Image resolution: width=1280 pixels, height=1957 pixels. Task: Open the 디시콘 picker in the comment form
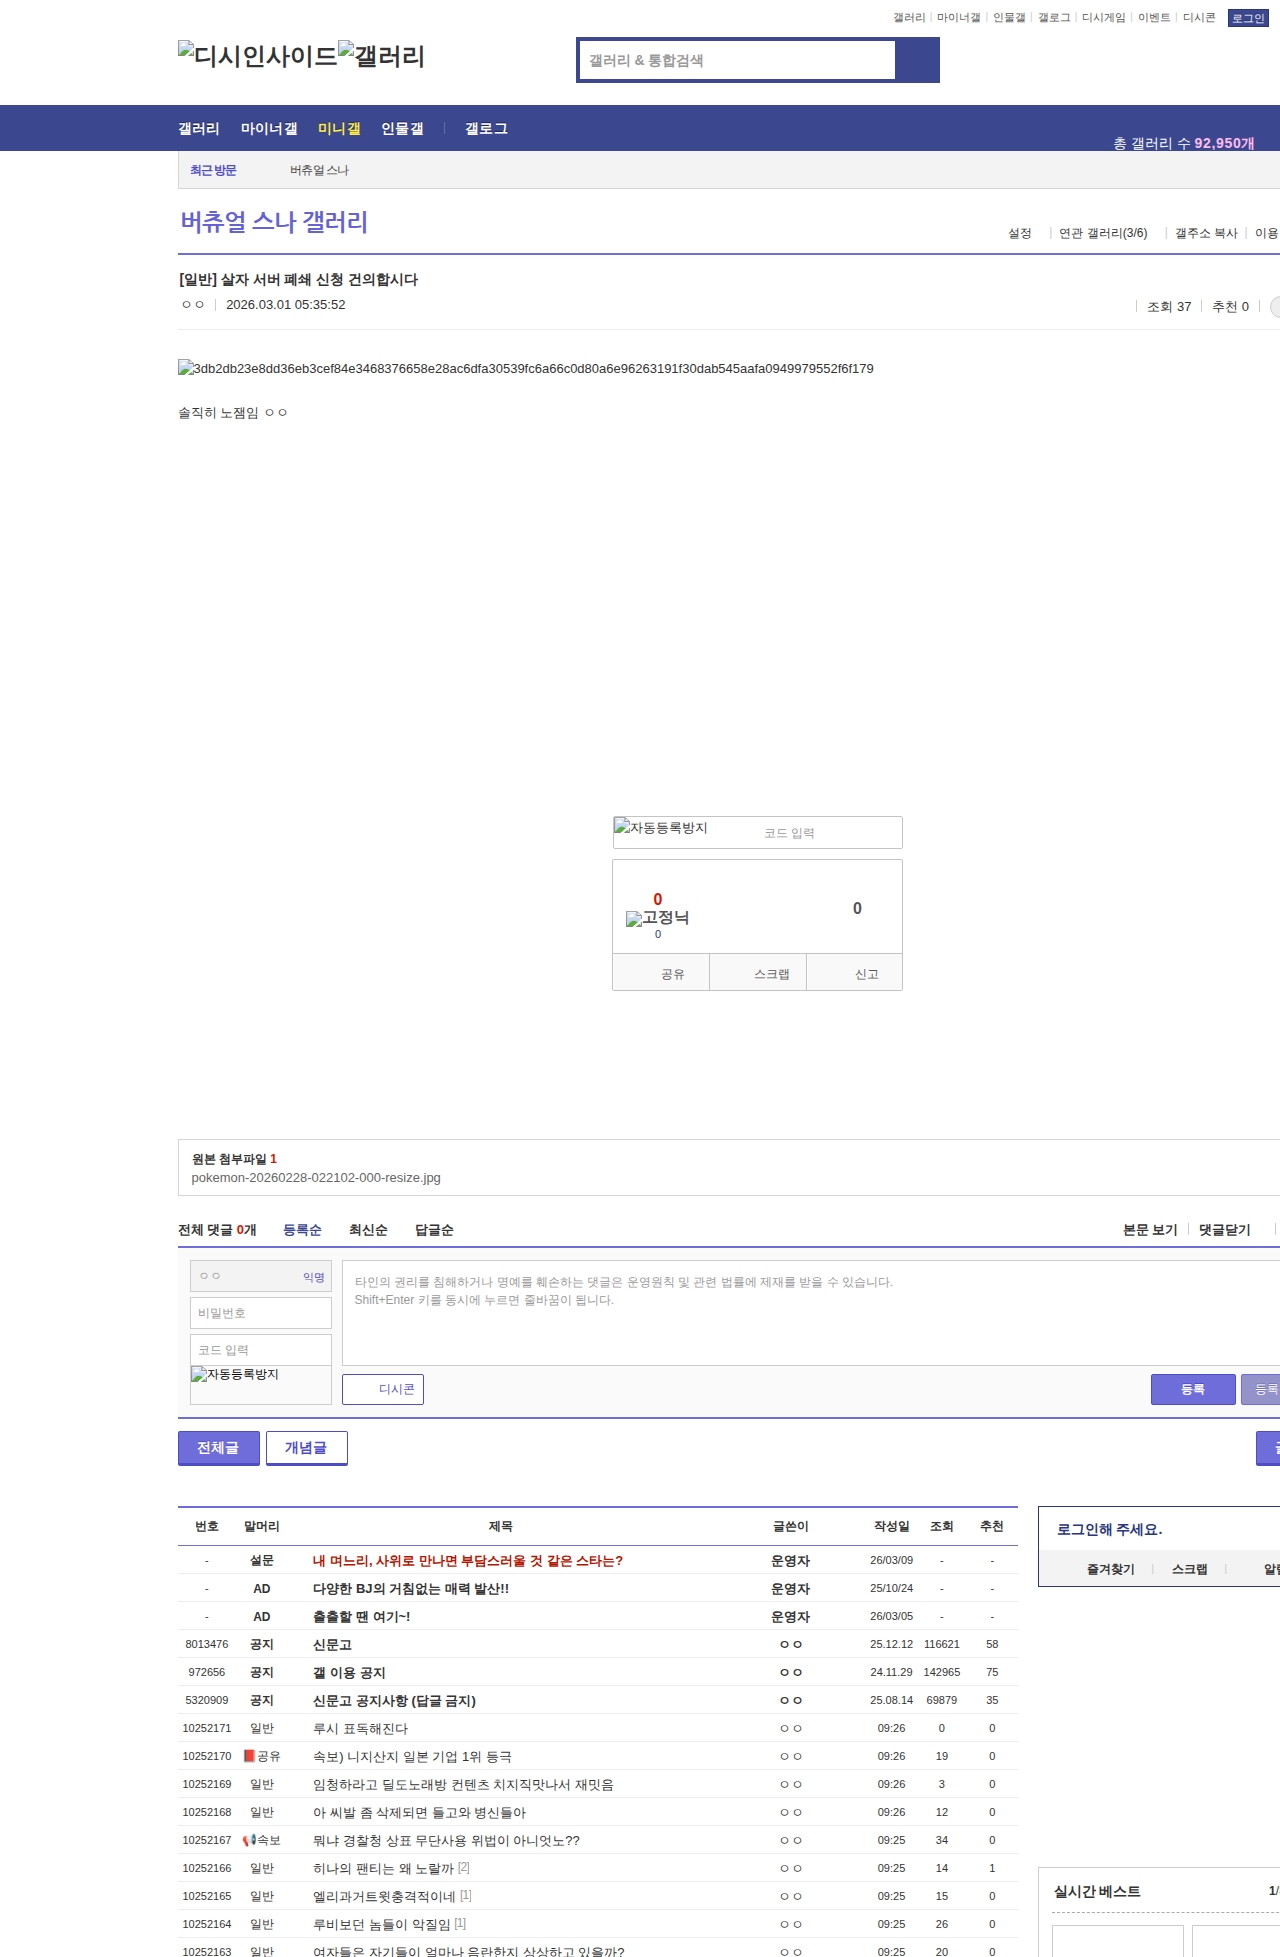click(383, 1389)
